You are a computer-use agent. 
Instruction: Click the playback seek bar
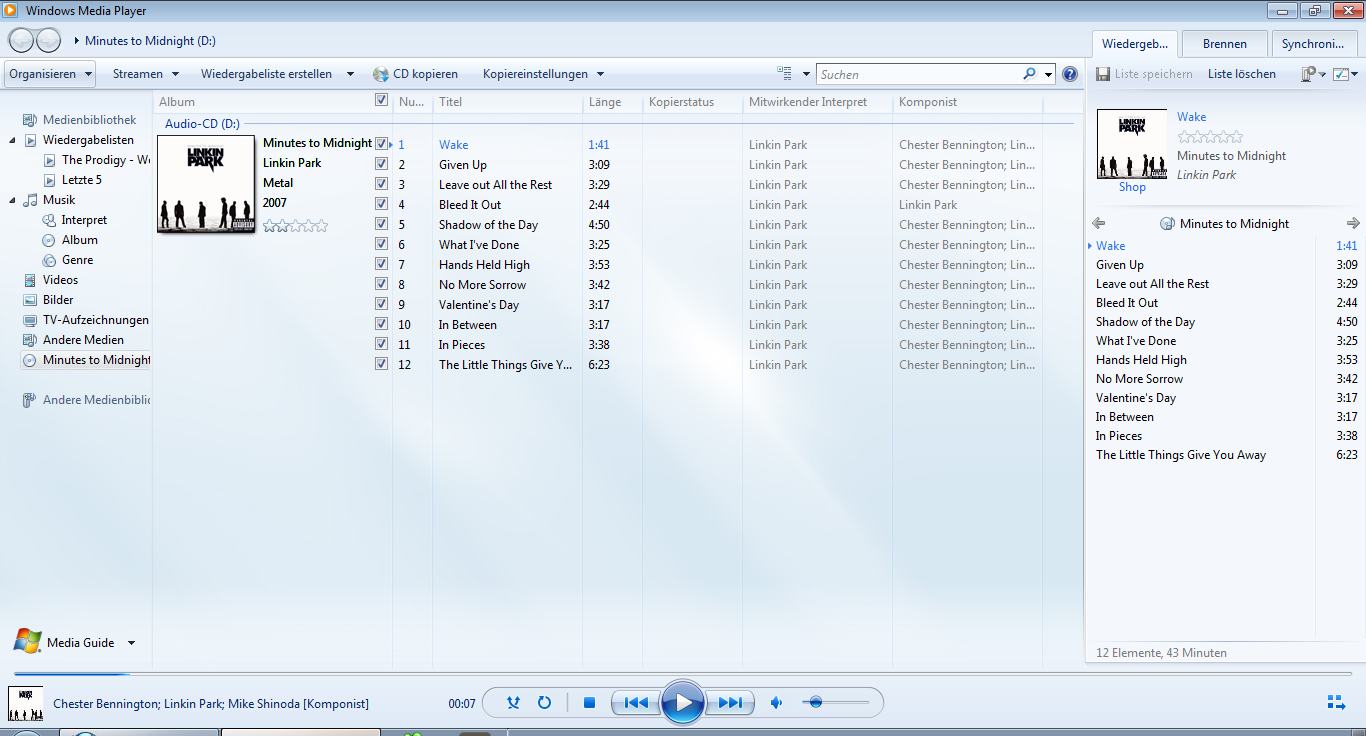click(683, 674)
